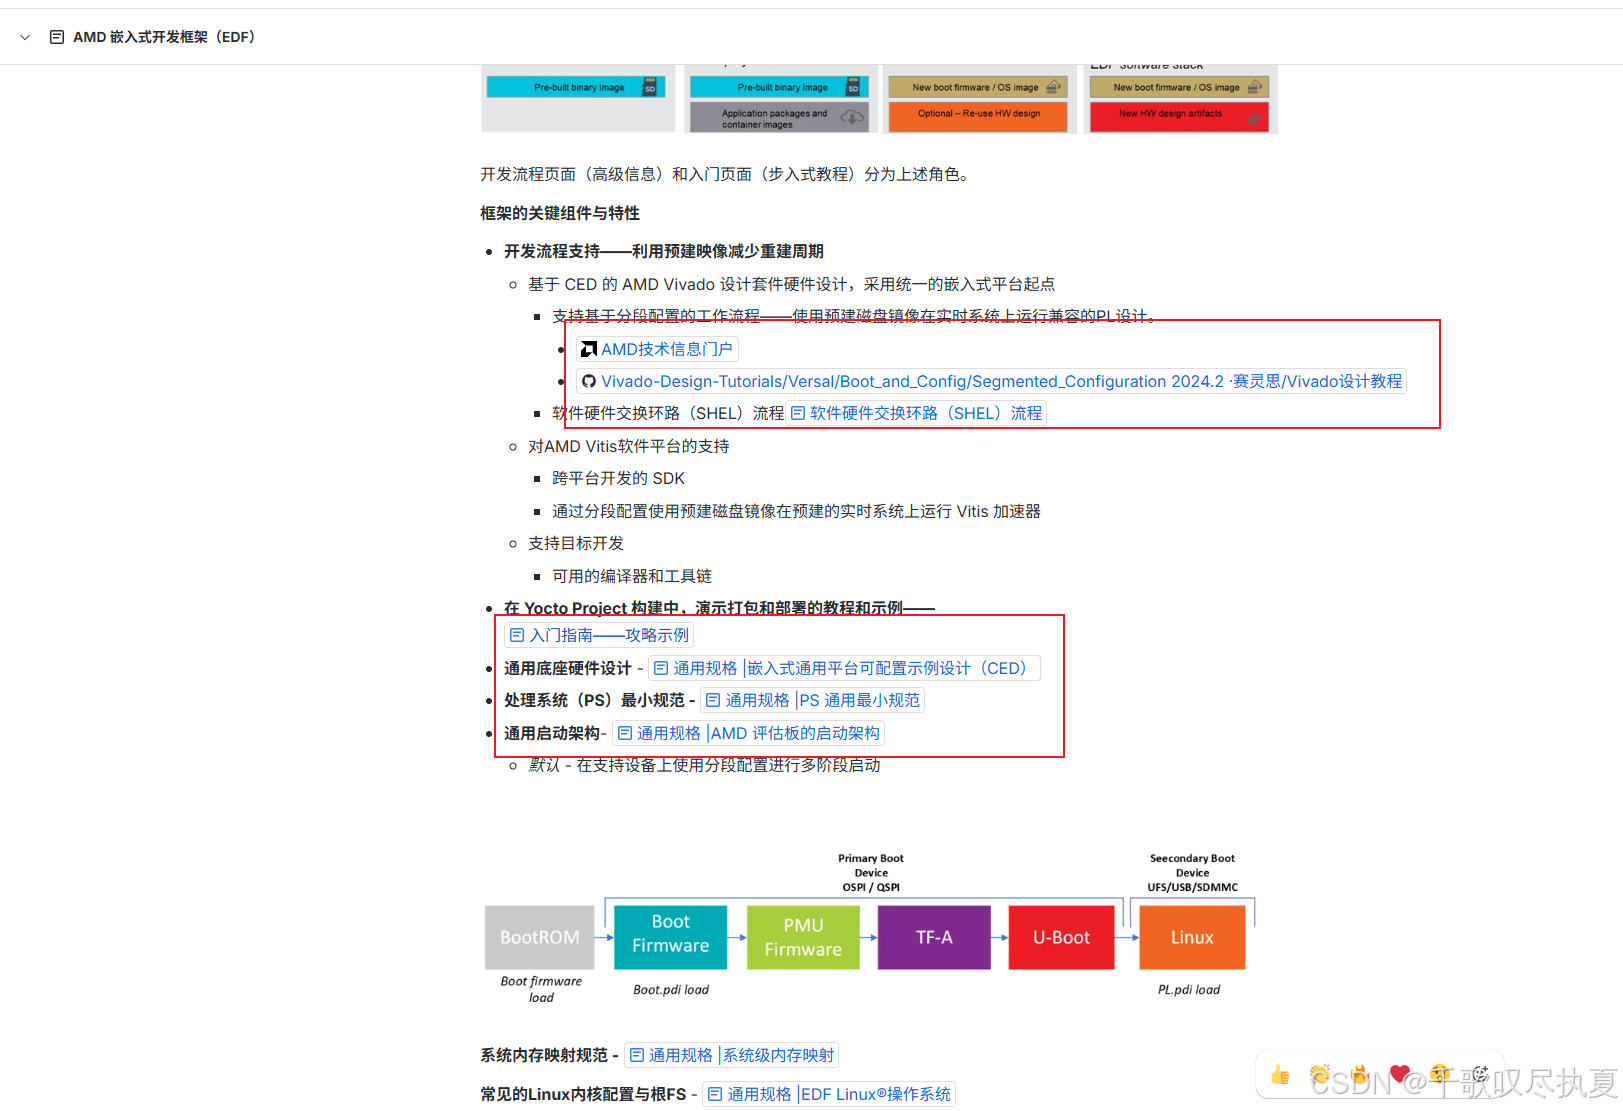The image size is (1623, 1111).
Task: Click the 可用的编译器和工具链 bullet text
Action: pos(632,576)
